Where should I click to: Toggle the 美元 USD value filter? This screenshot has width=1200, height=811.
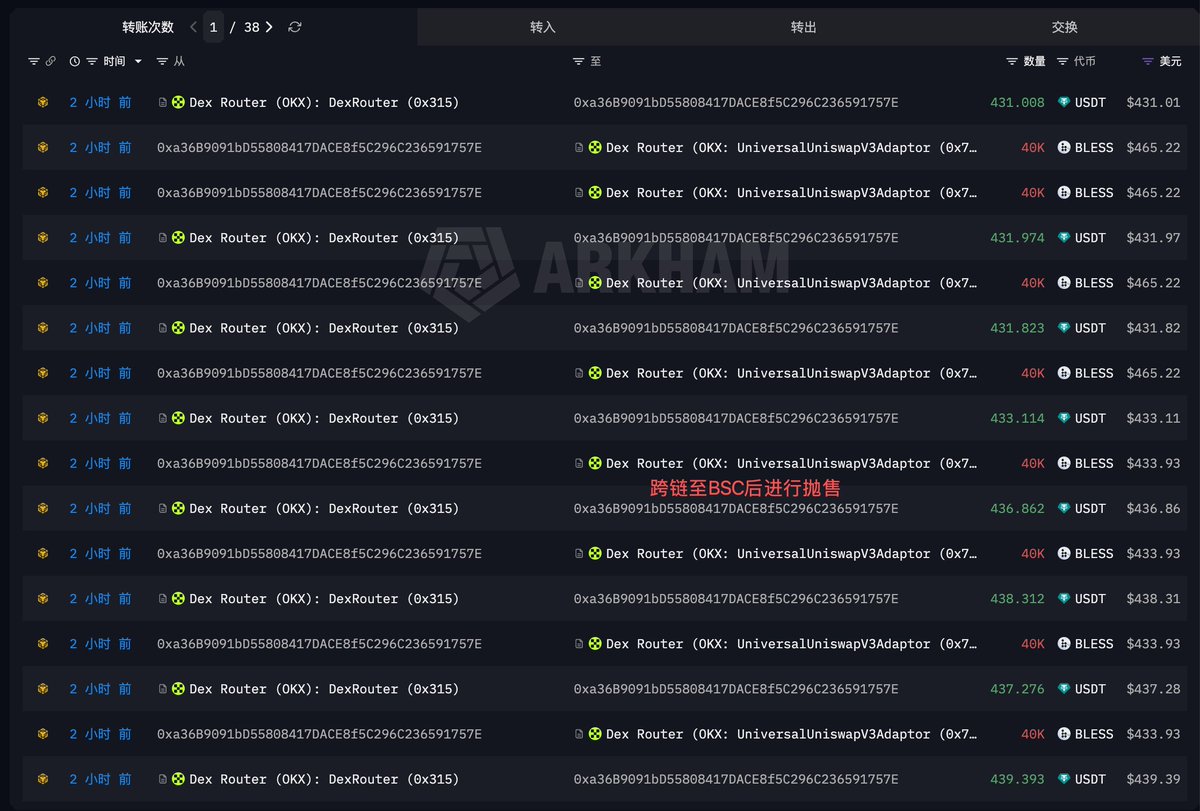[x=1148, y=62]
